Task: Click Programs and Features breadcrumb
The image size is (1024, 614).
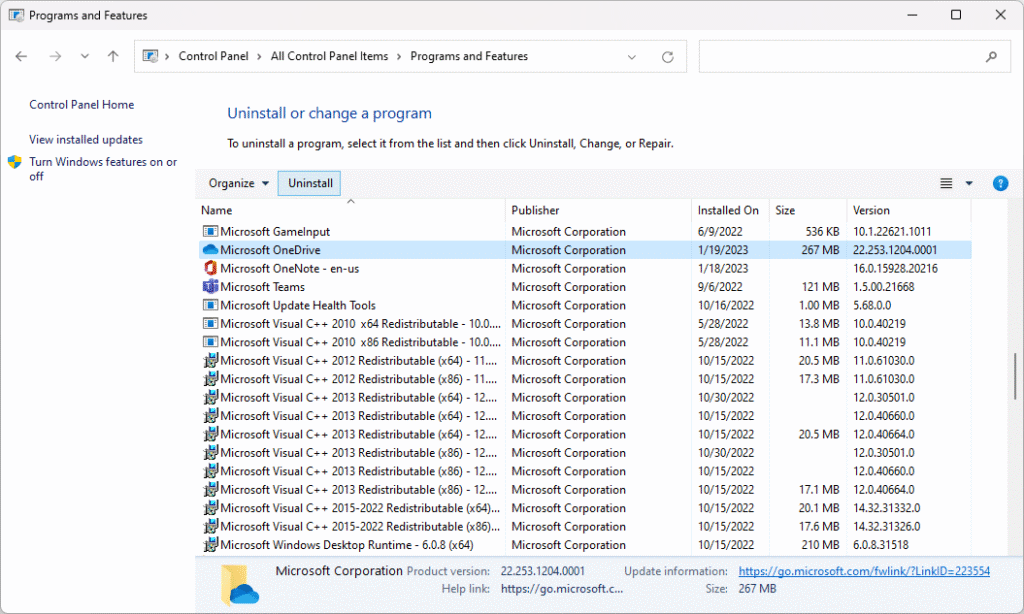Action: pyautogui.click(x=469, y=56)
